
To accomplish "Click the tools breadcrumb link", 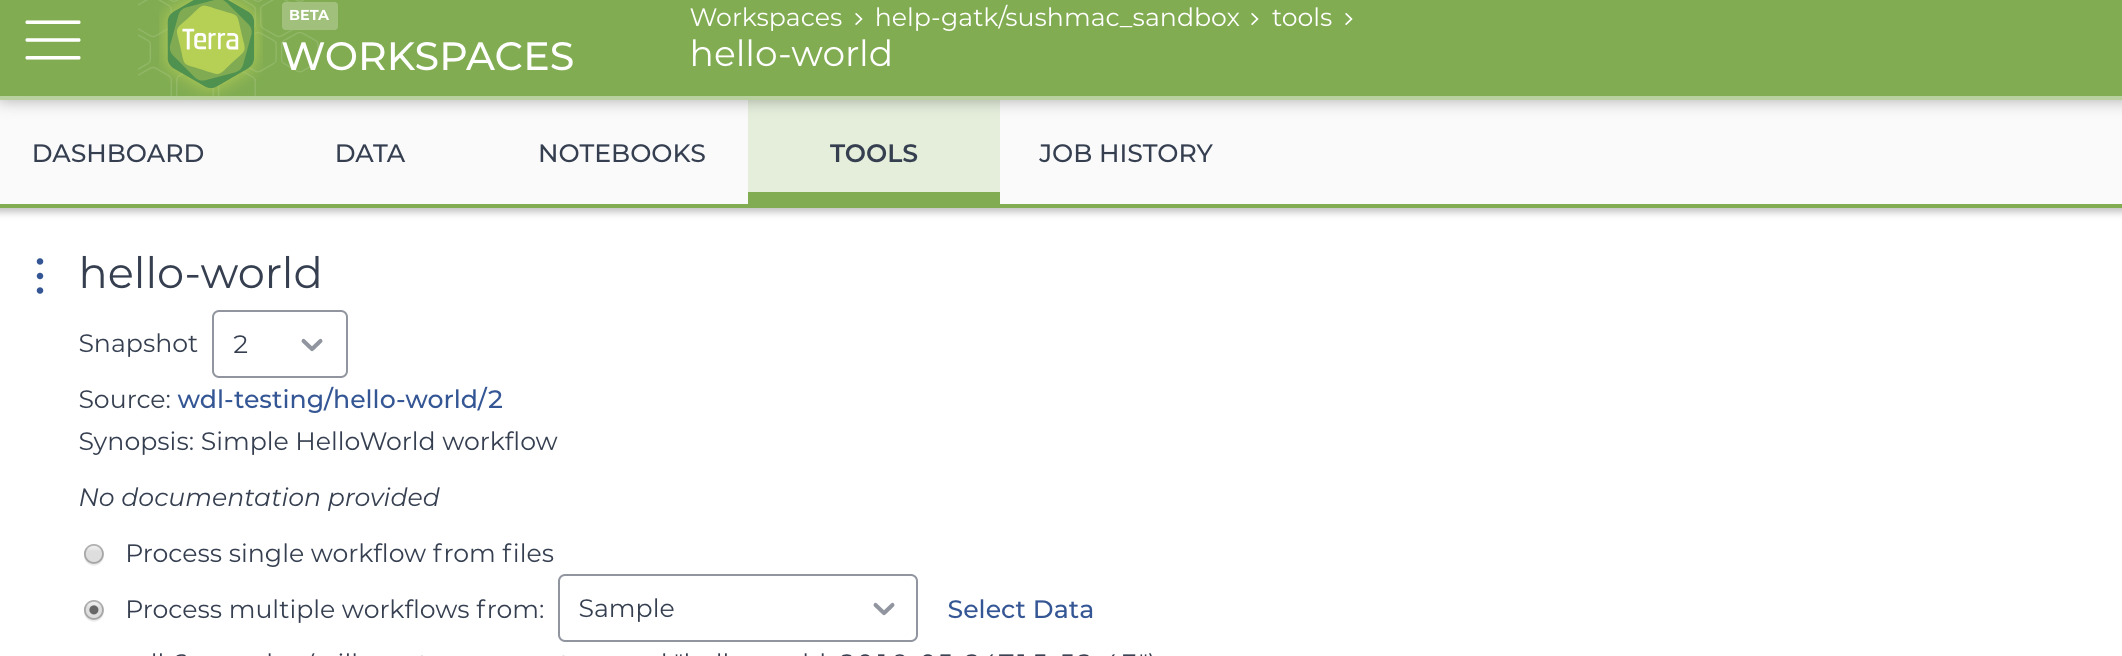I will [1302, 18].
